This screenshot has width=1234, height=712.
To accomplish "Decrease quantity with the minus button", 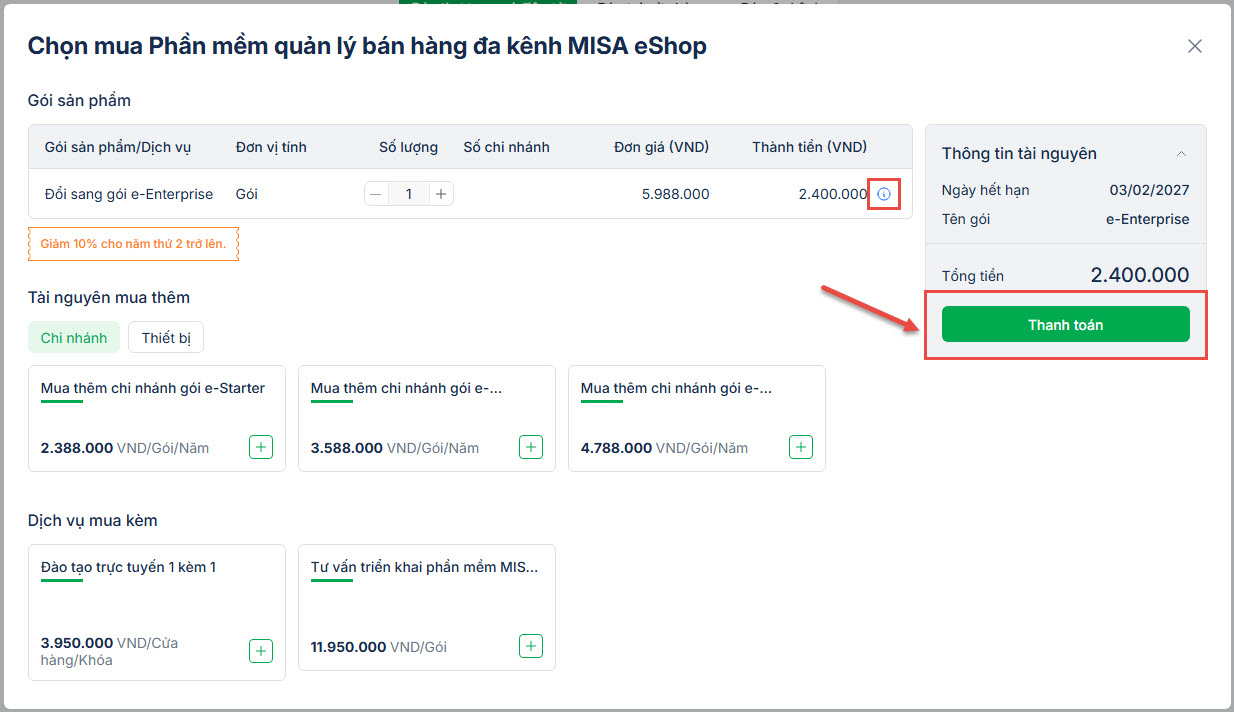I will (376, 194).
